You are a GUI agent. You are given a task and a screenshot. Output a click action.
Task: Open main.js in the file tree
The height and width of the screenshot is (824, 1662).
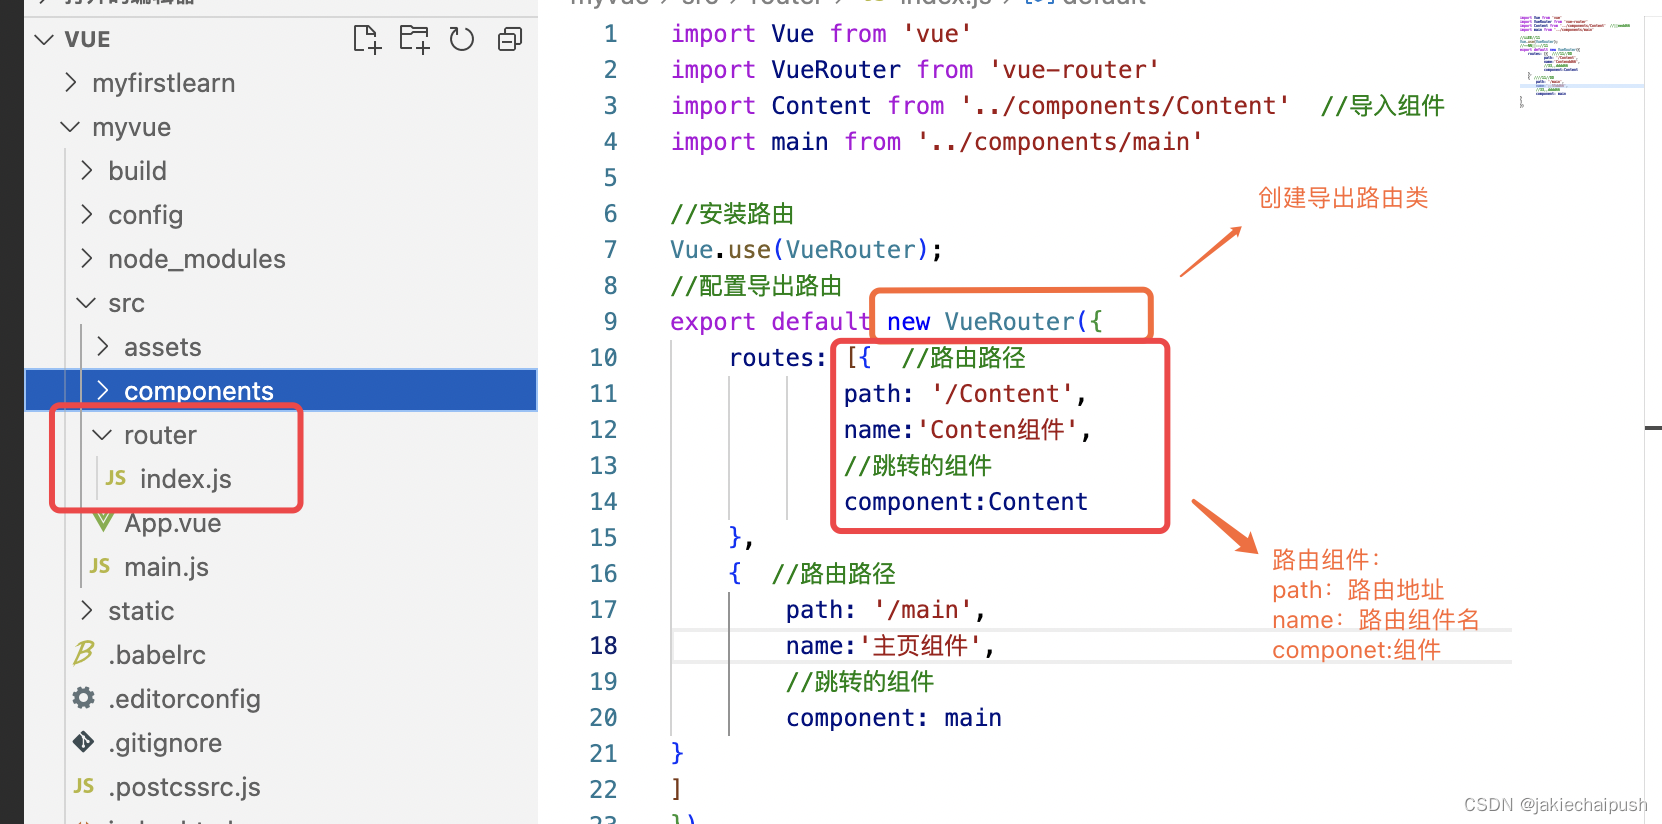point(167,567)
